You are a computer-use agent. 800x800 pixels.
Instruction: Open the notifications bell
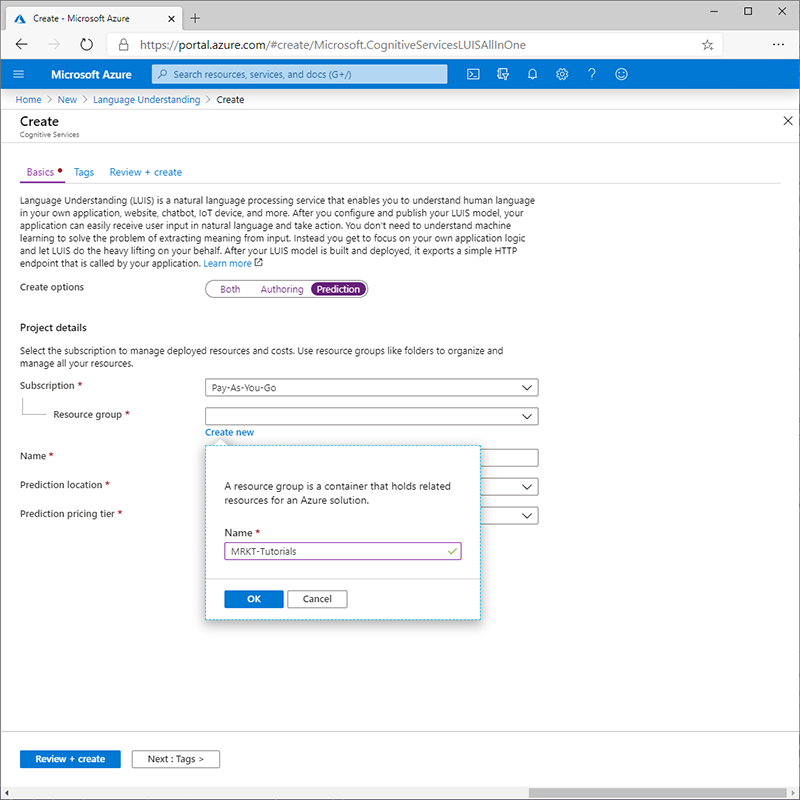click(x=532, y=74)
